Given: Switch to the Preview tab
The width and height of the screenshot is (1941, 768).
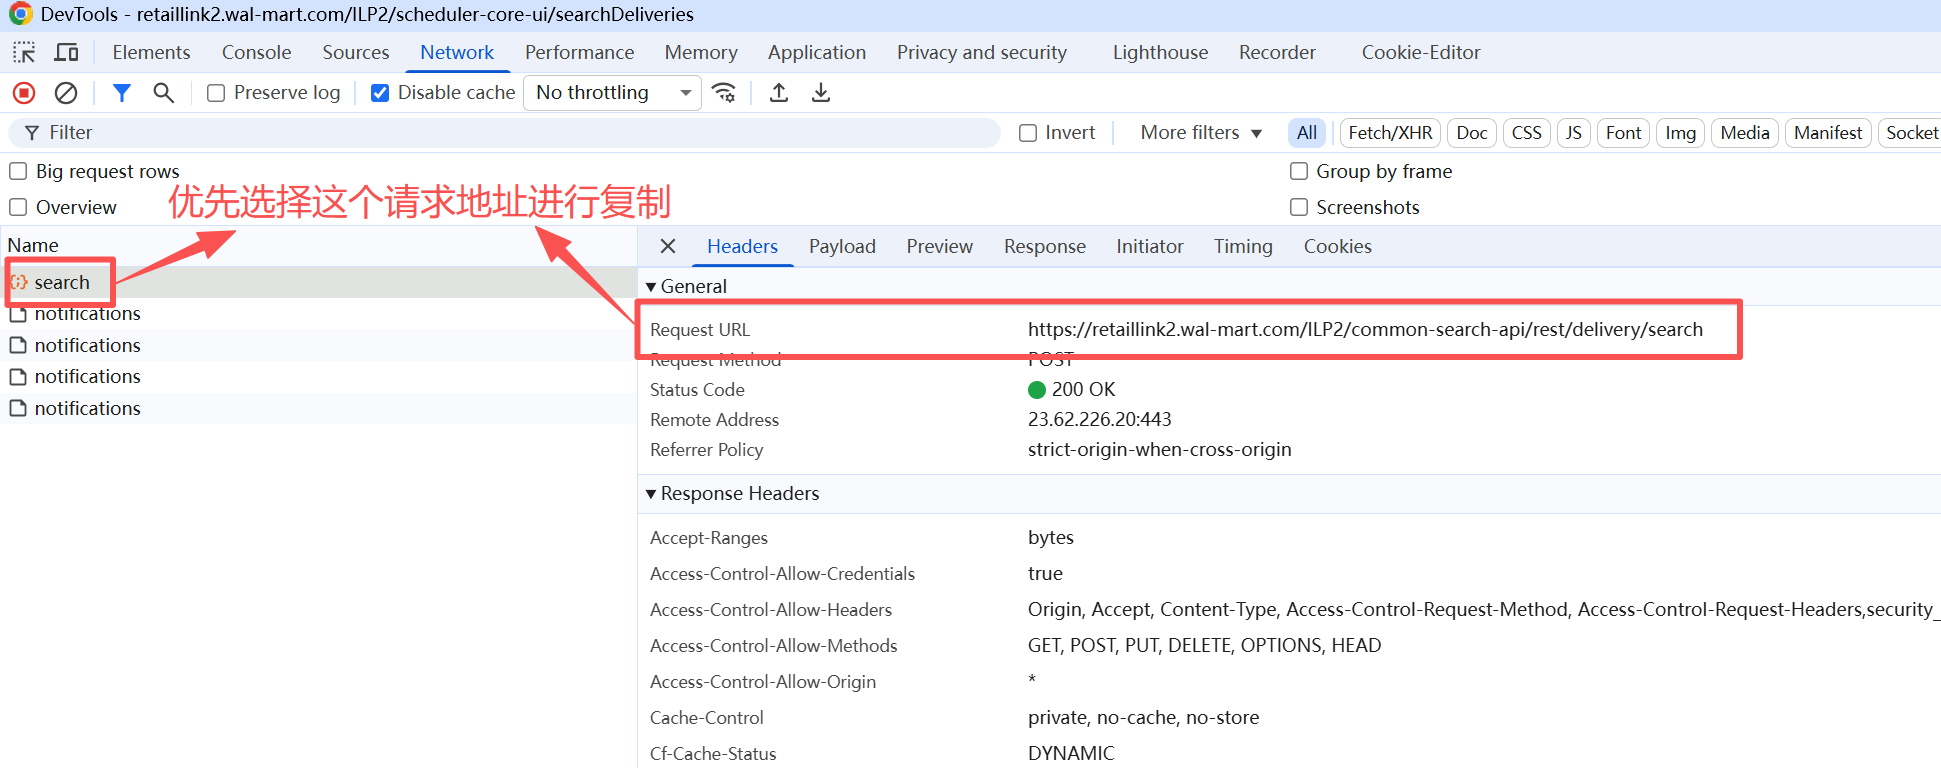Looking at the screenshot, I should coord(940,246).
